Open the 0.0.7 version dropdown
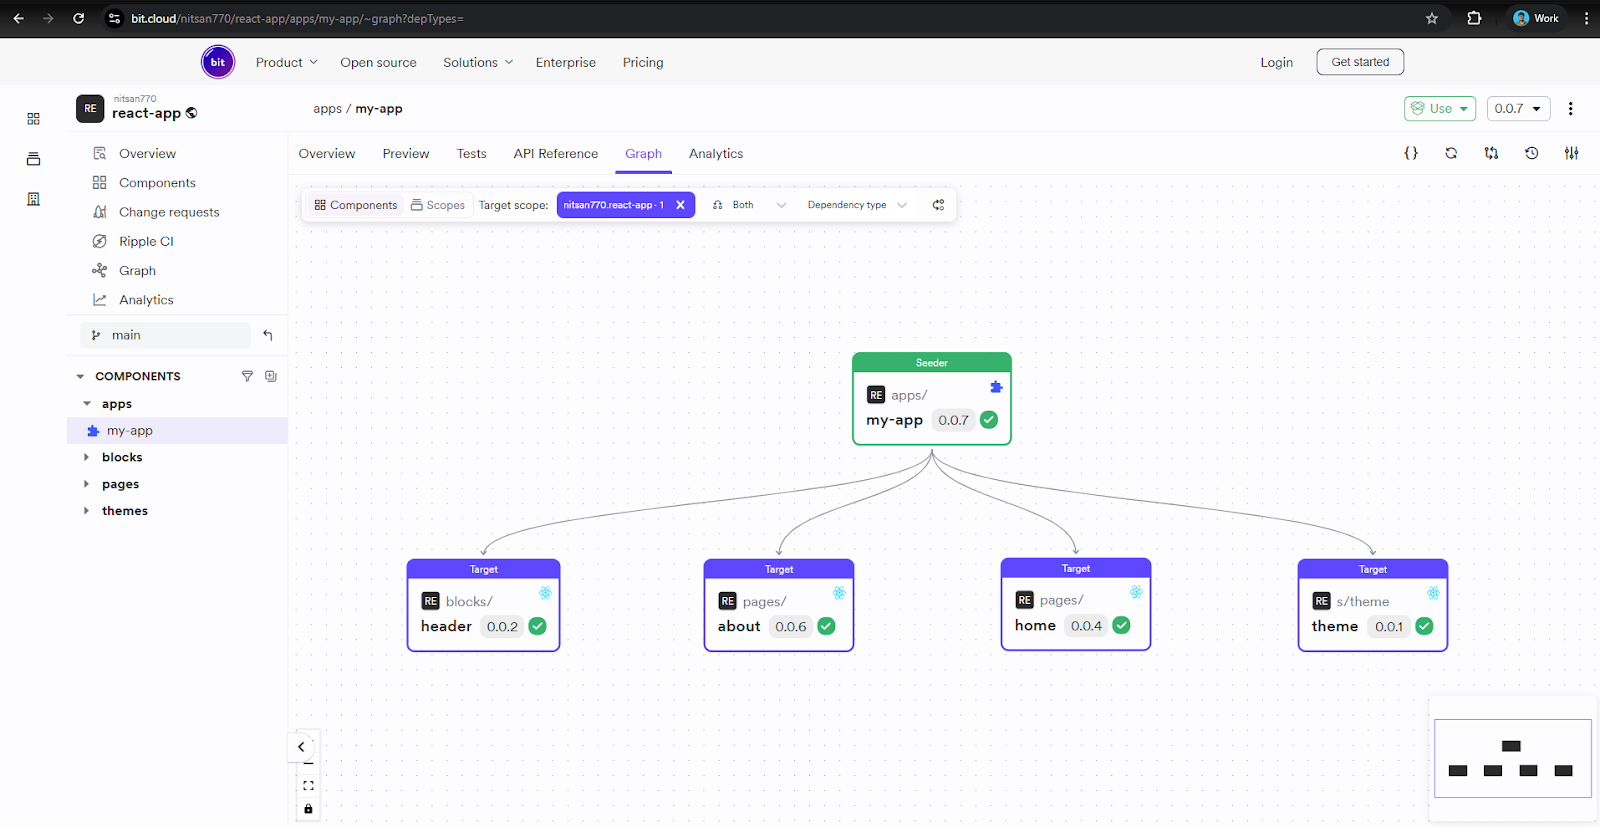 (1518, 109)
